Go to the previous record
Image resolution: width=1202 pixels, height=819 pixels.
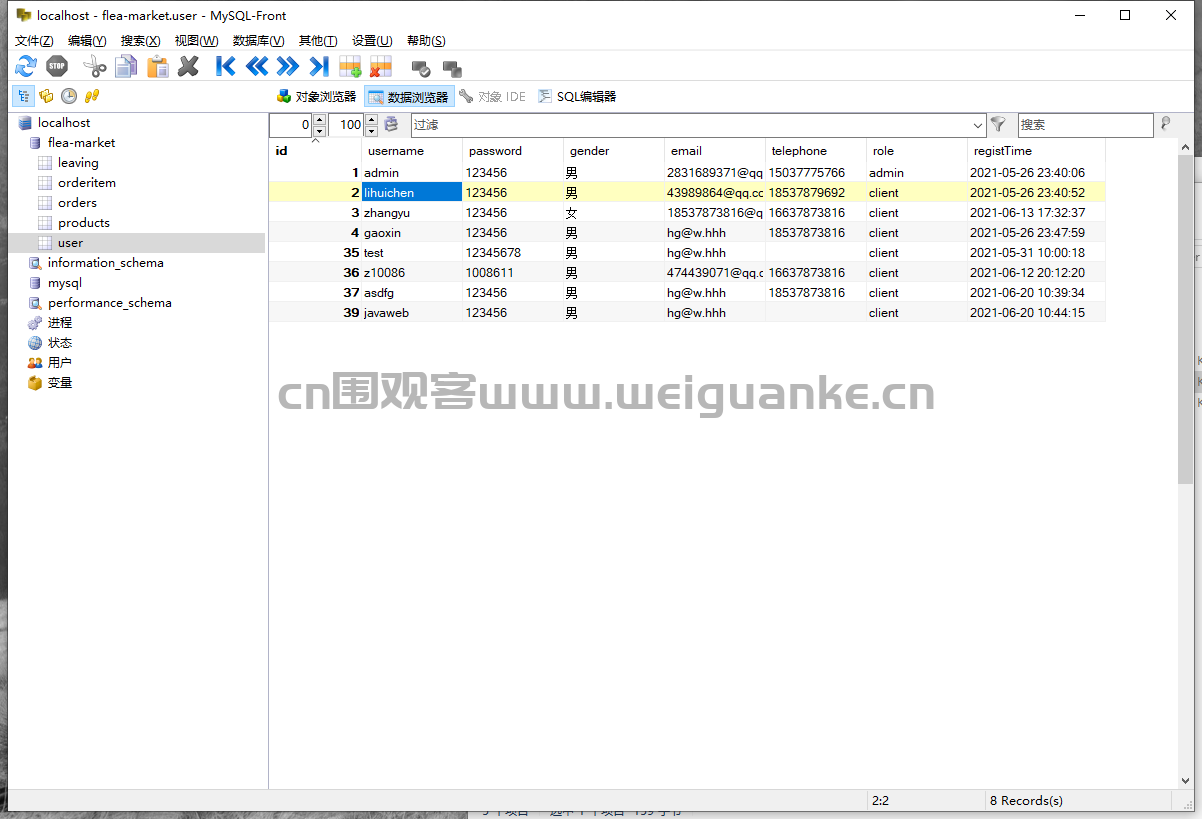pyautogui.click(x=257, y=67)
